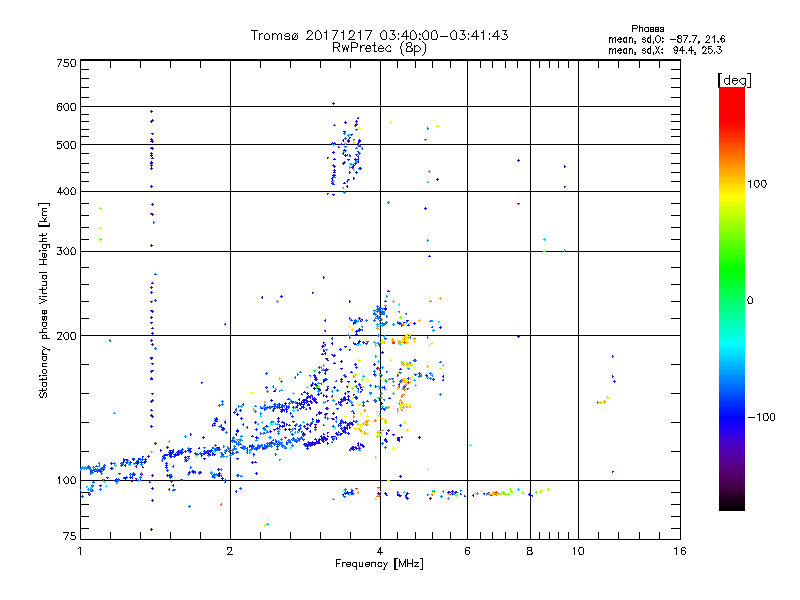Image resolution: width=800 pixels, height=600 pixels.
Task: Click the y-axis label '100'
Action: 66,480
